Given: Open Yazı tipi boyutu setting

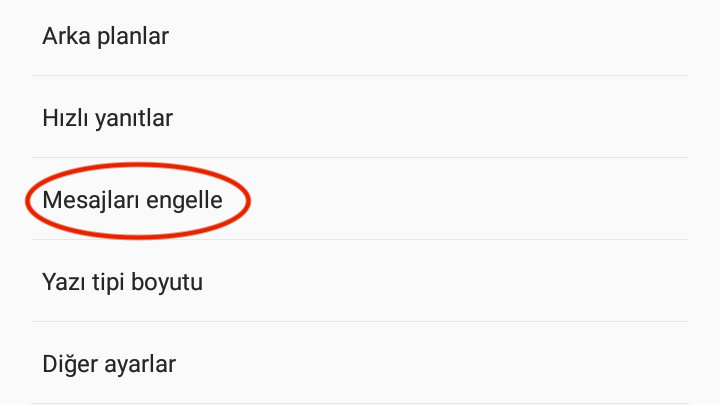Looking at the screenshot, I should (x=360, y=281).
